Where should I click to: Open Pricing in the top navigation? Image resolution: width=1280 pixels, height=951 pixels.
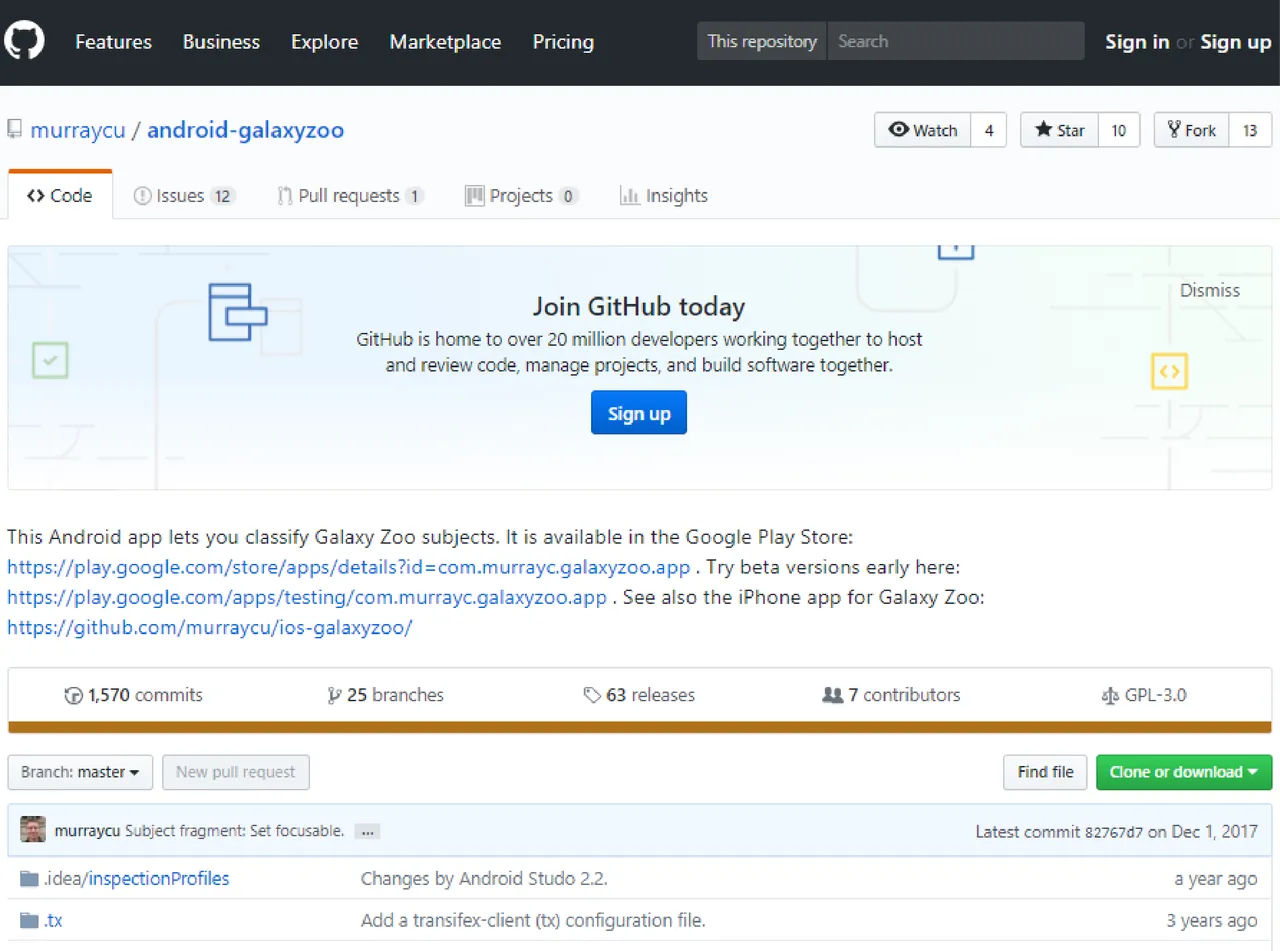point(563,42)
